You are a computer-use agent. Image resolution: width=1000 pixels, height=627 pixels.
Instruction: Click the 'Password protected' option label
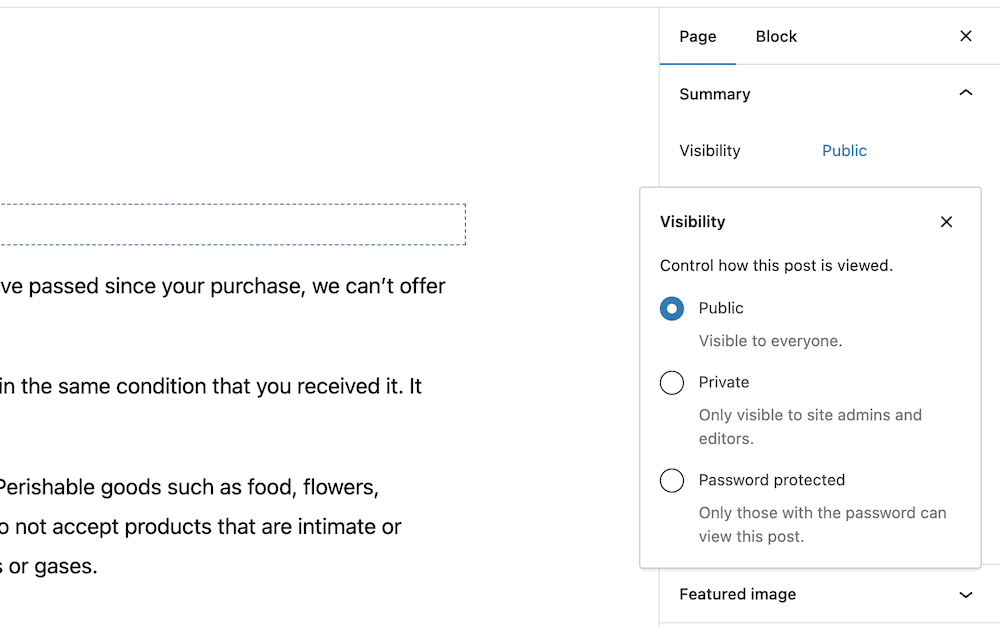pyautogui.click(x=771, y=480)
